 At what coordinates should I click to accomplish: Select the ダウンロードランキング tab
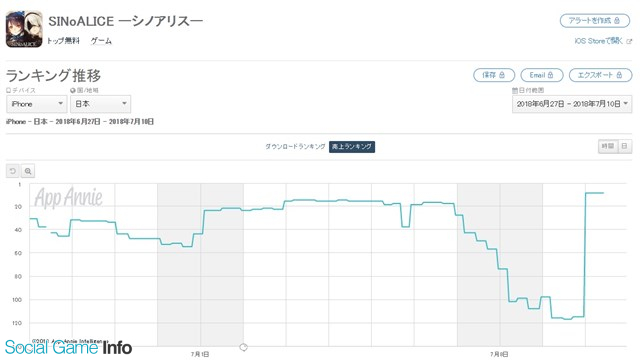point(295,147)
